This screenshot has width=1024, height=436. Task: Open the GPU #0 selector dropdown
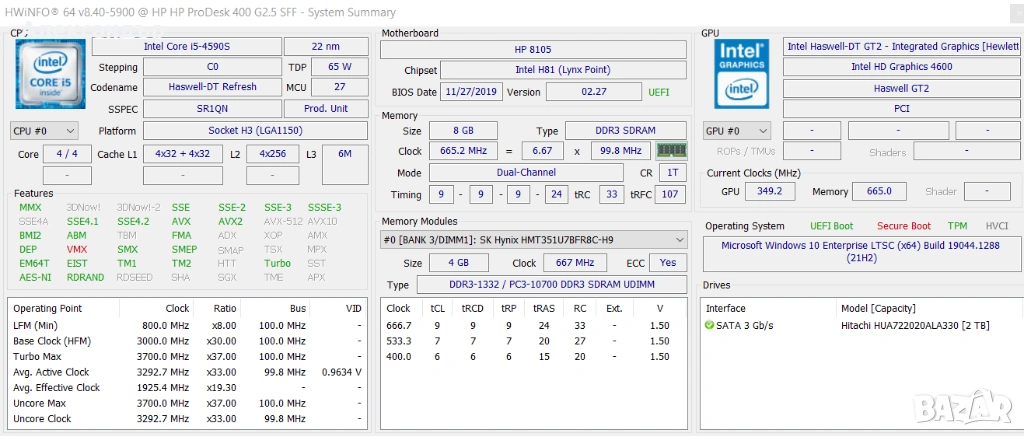click(737, 131)
